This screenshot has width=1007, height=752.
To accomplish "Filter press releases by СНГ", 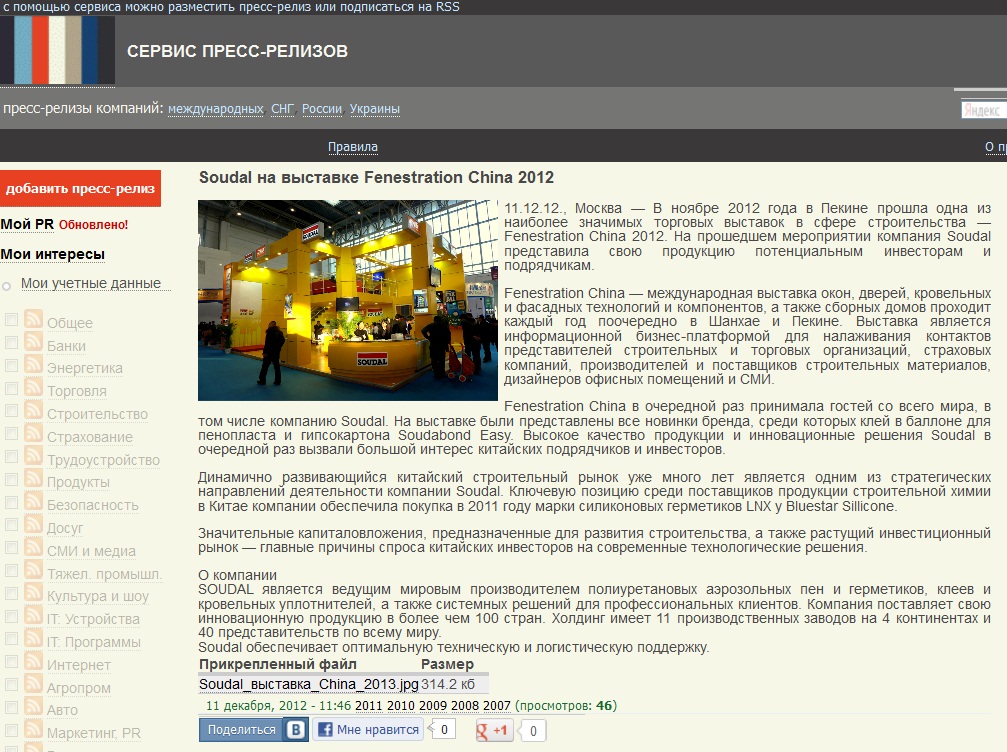I will 283,109.
